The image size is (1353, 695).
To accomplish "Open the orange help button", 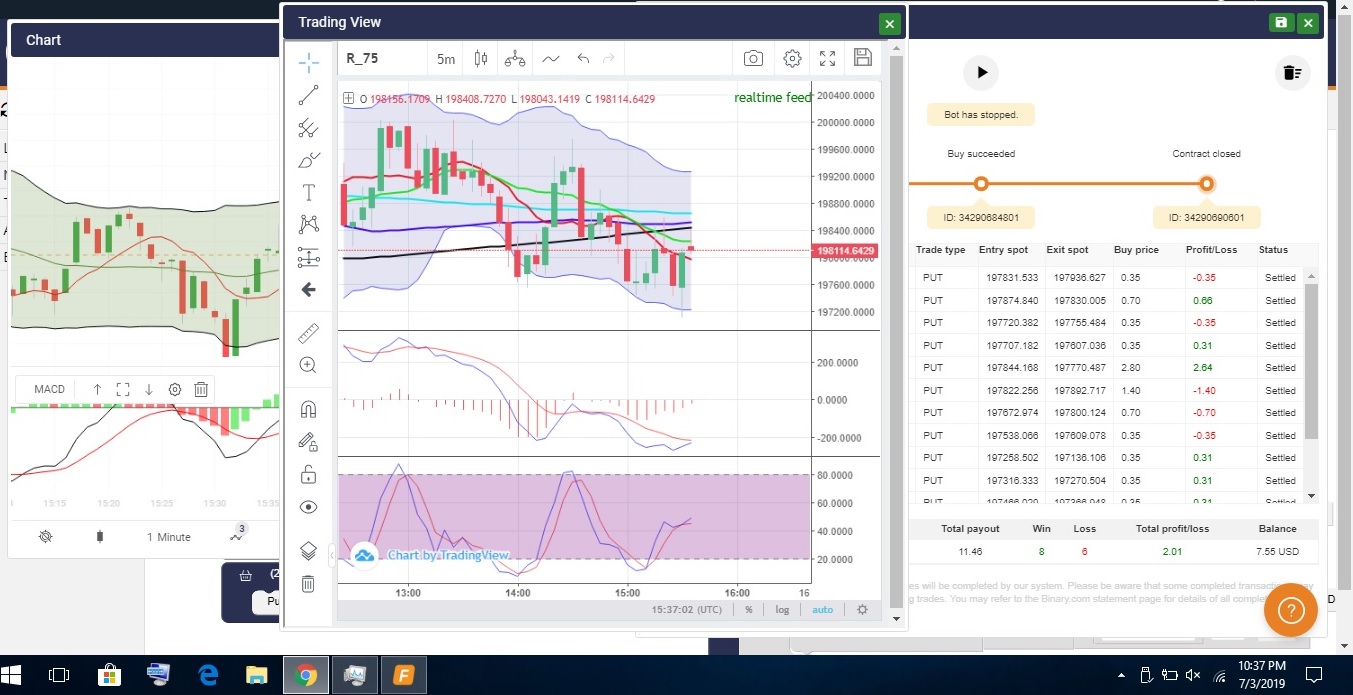I will tap(1290, 609).
